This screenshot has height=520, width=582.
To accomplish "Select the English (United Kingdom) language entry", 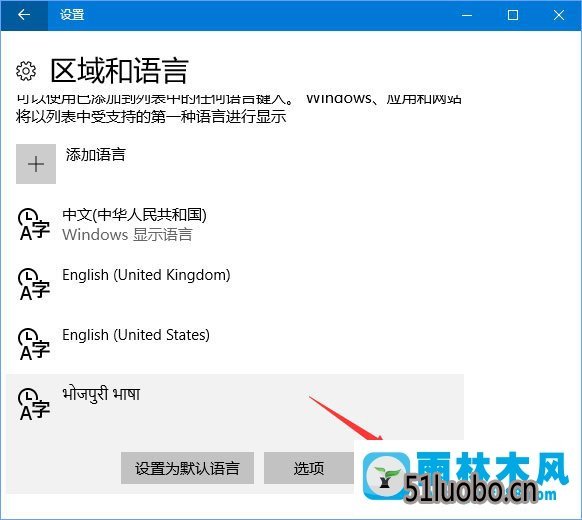I will [235, 284].
